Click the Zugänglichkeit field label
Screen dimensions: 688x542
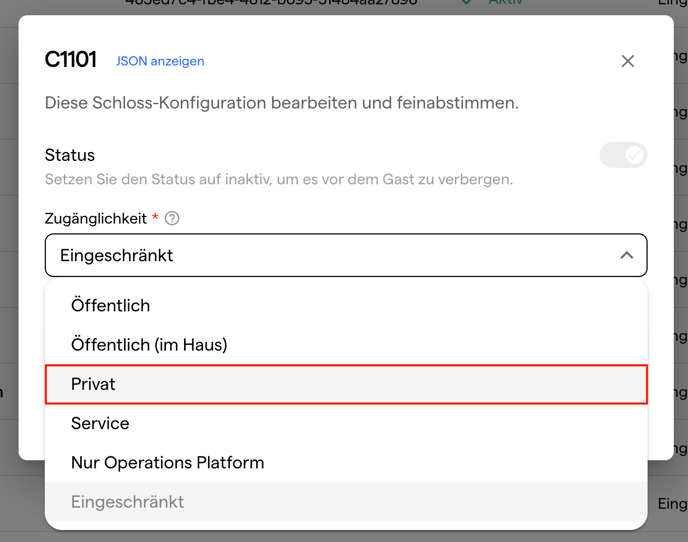tap(96, 218)
